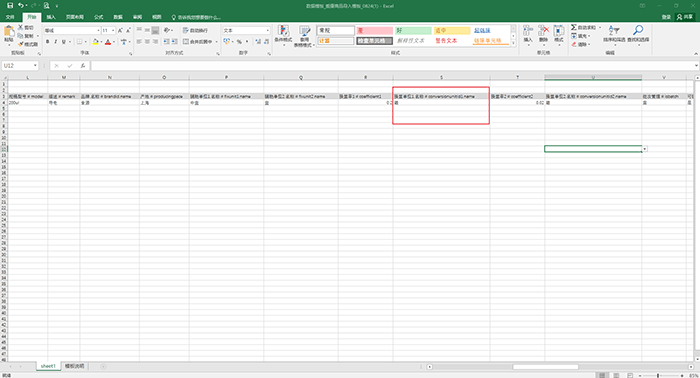Open Find and Select magnifier menu
Screen dimensions: 700x378
638,35
